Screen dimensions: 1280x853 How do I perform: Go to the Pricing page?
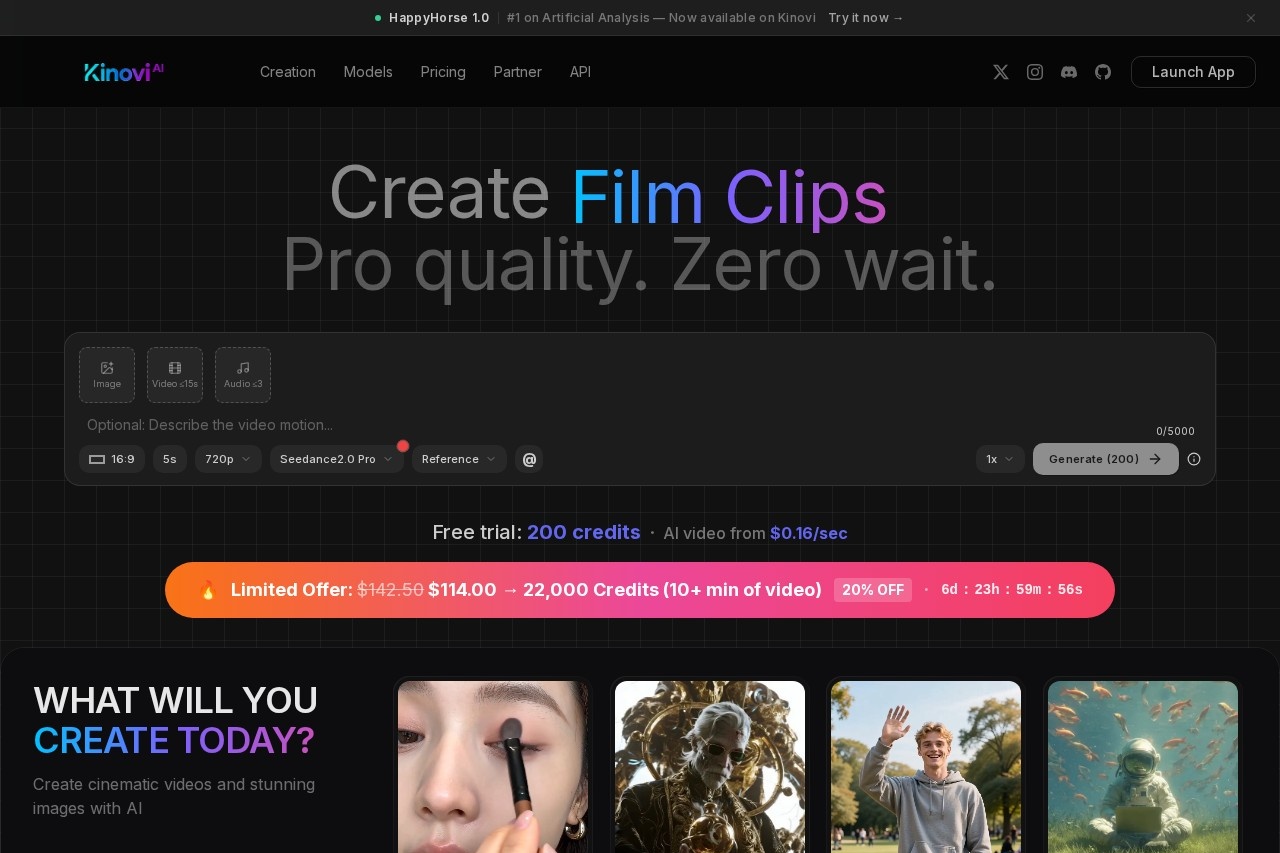(443, 72)
